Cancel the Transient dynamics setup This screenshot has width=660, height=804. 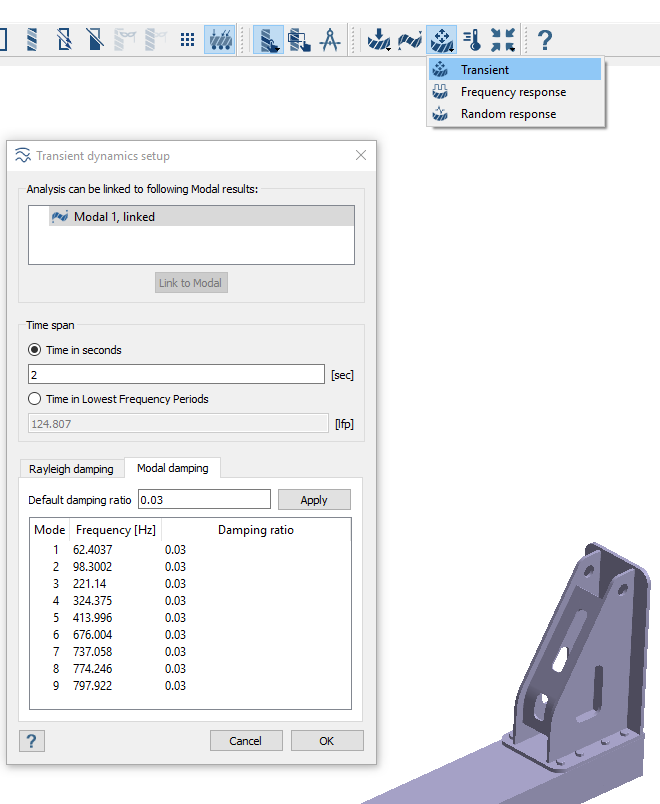pyautogui.click(x=245, y=741)
